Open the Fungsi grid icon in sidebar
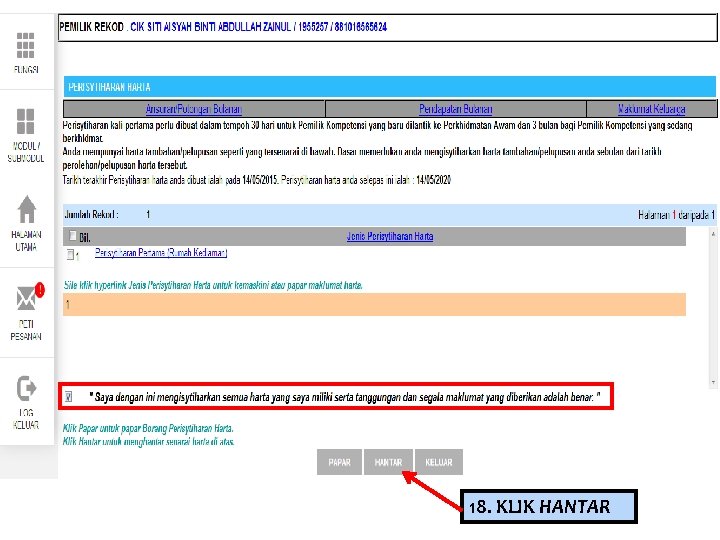 (x=25, y=46)
